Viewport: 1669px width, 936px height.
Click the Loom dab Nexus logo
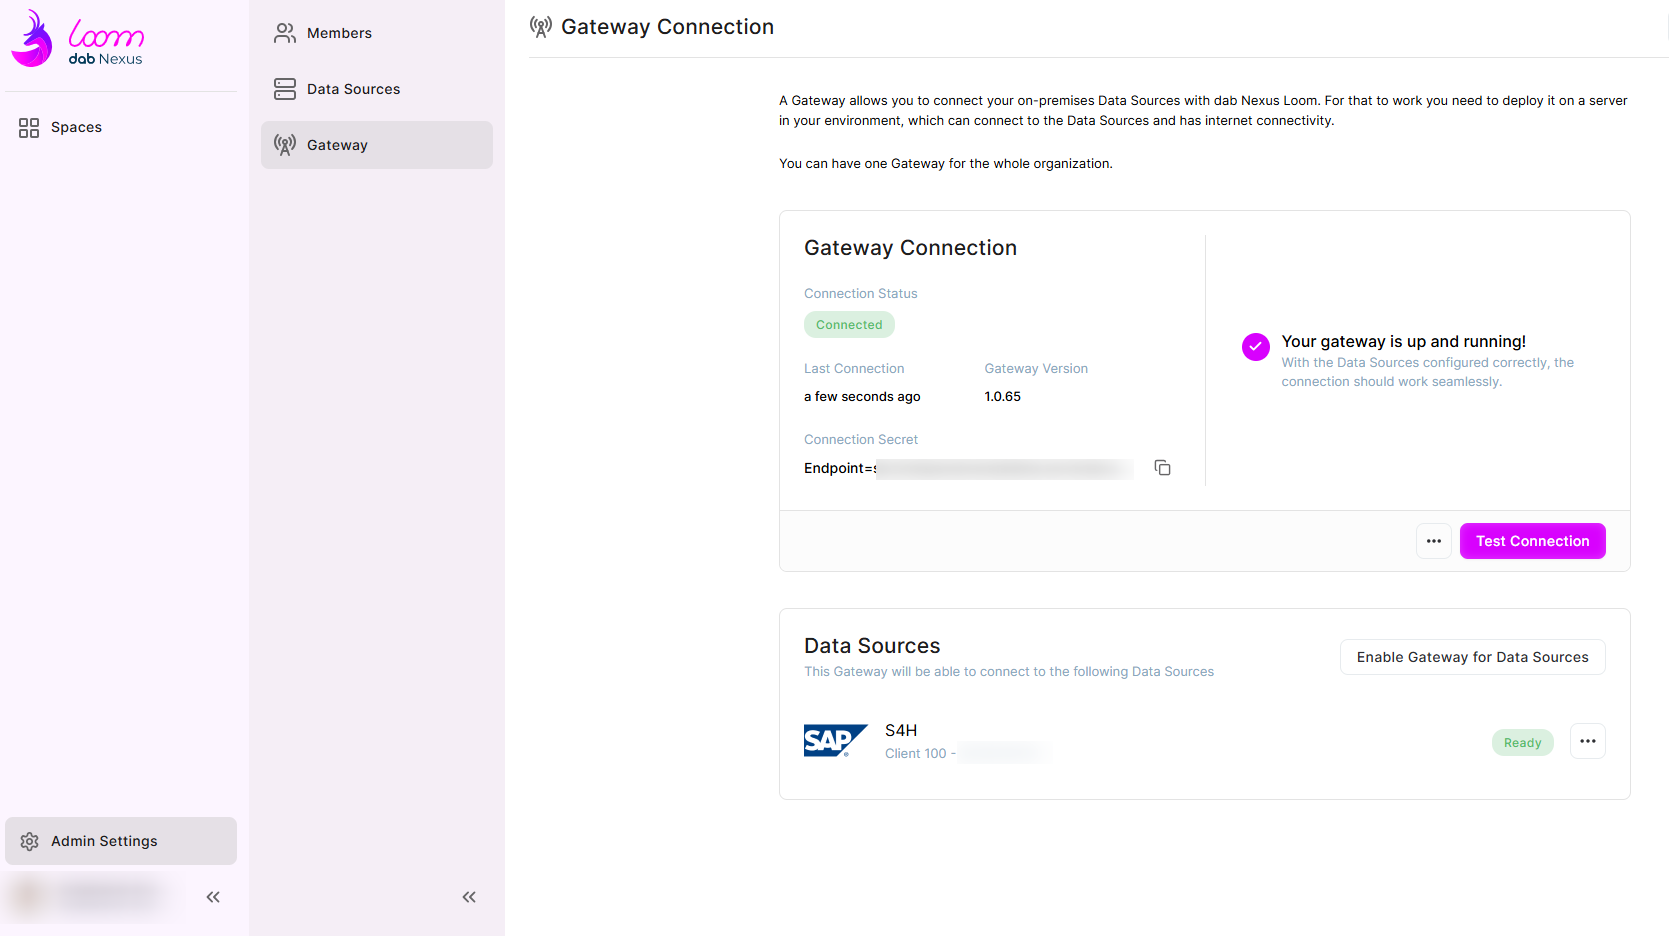click(x=78, y=40)
